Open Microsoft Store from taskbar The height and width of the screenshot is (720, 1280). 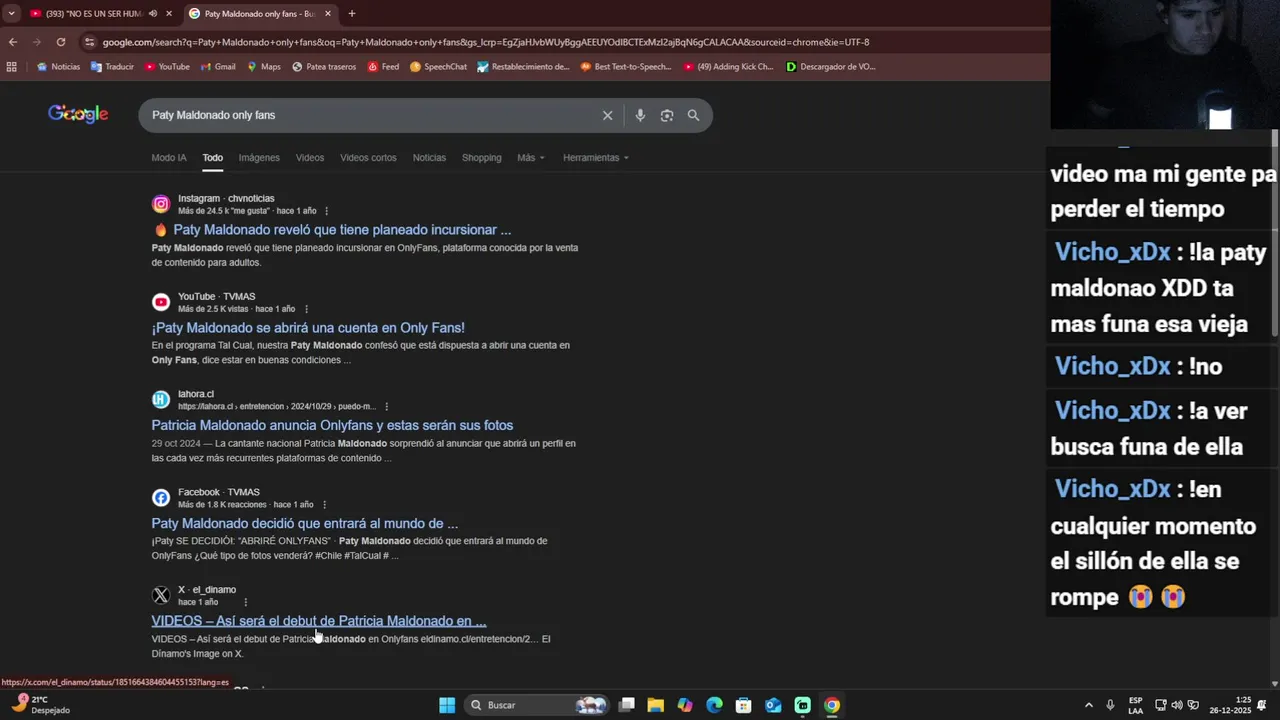(743, 705)
